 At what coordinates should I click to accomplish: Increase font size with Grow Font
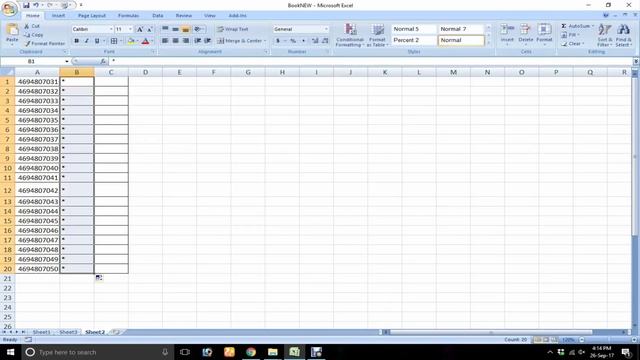pos(140,29)
